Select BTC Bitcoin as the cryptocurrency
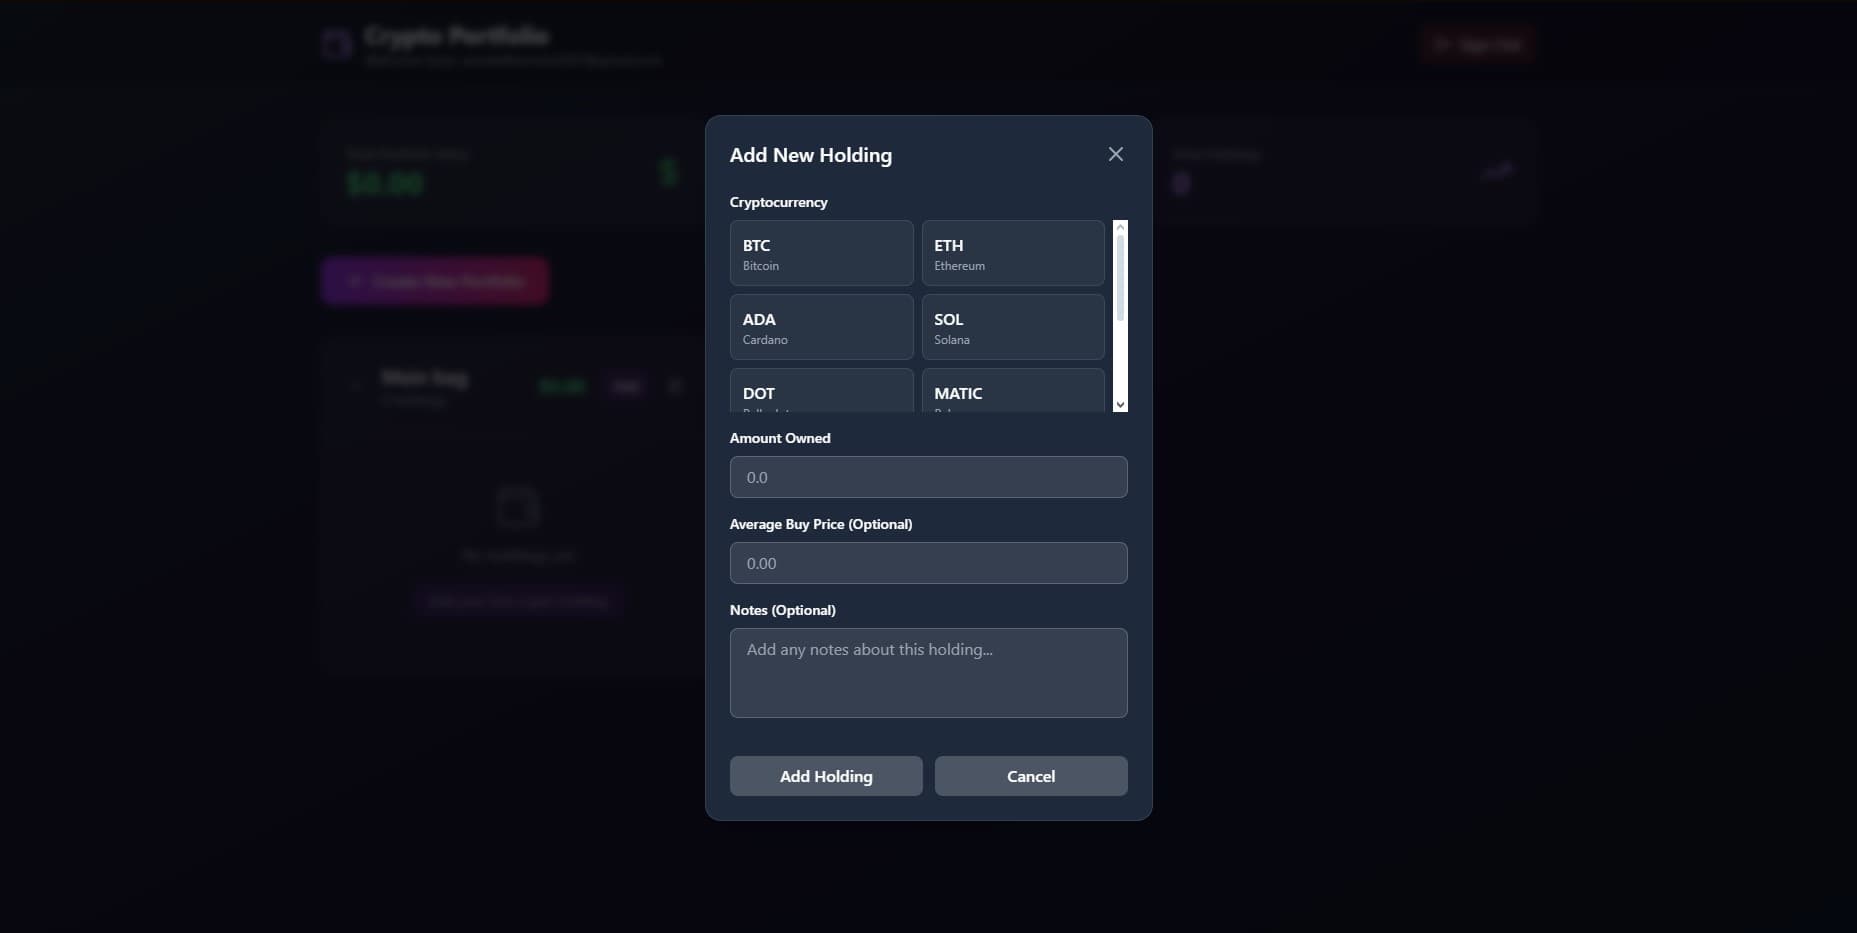Viewport: 1857px width, 933px height. [x=821, y=253]
